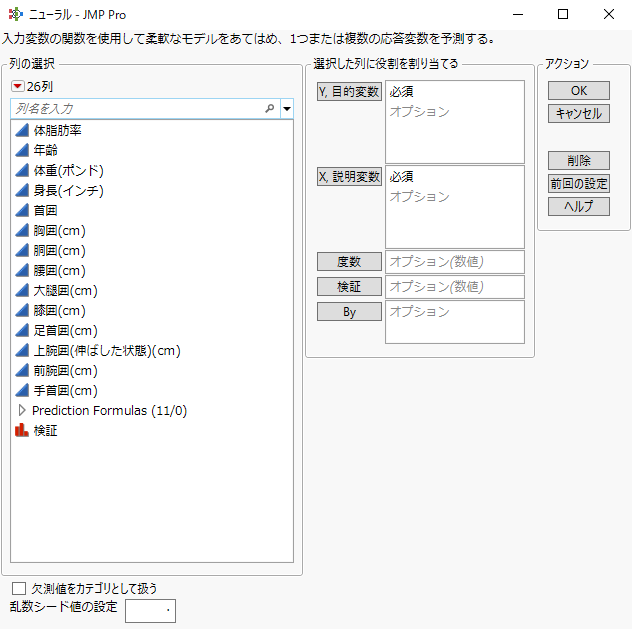632x629 pixels.
Task: Click the continuous icon beside 年齢
Action: [22, 150]
